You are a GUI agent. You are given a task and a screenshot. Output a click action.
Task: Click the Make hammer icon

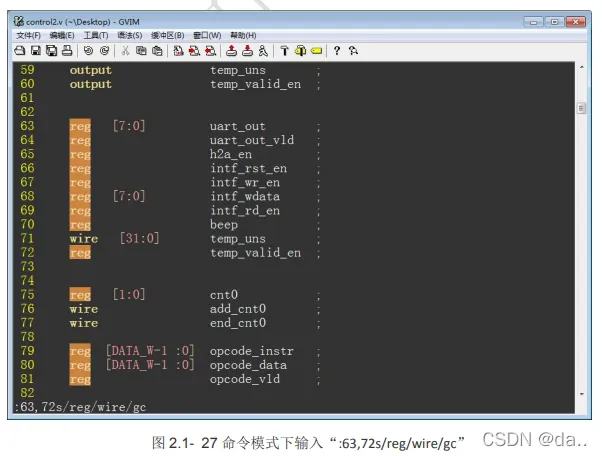pyautogui.click(x=284, y=51)
